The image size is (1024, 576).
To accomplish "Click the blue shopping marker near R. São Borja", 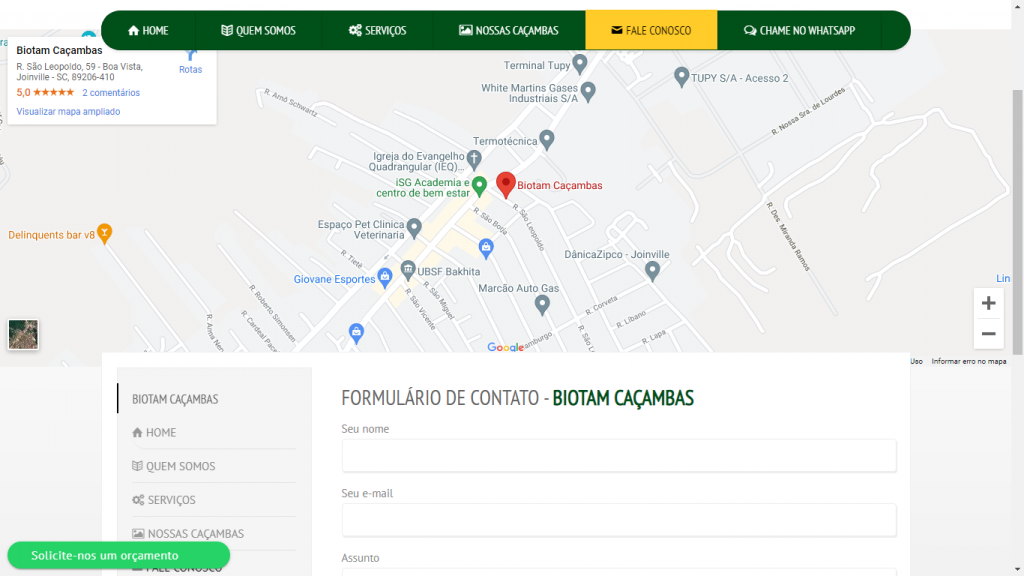I will click(x=485, y=248).
